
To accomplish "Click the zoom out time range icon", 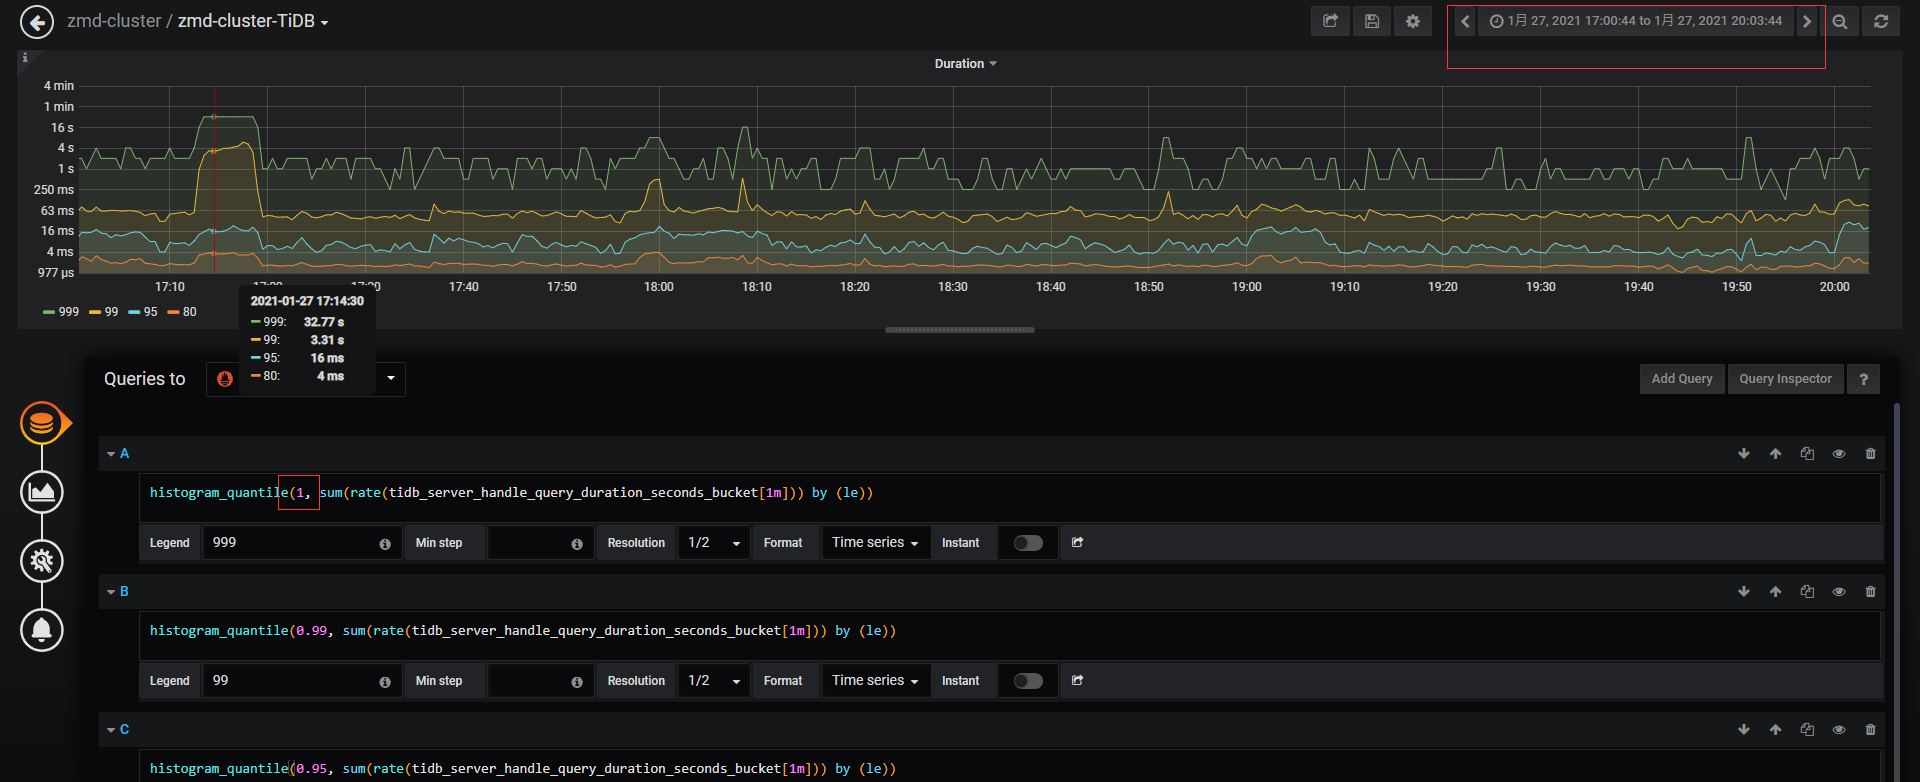I will (x=1839, y=21).
